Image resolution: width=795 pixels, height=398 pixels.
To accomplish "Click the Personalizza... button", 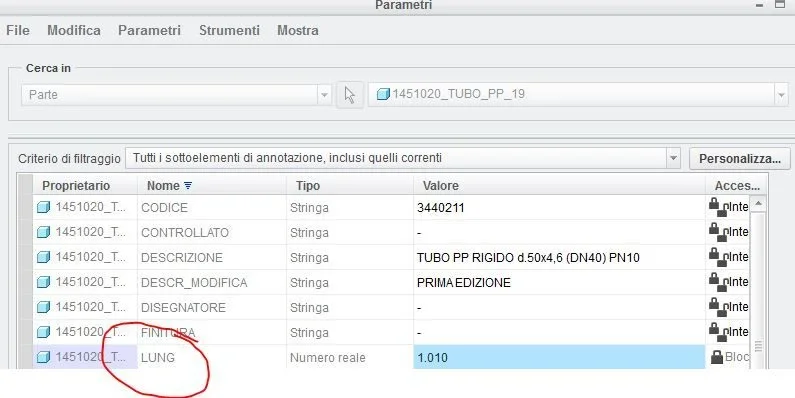I will click(740, 159).
